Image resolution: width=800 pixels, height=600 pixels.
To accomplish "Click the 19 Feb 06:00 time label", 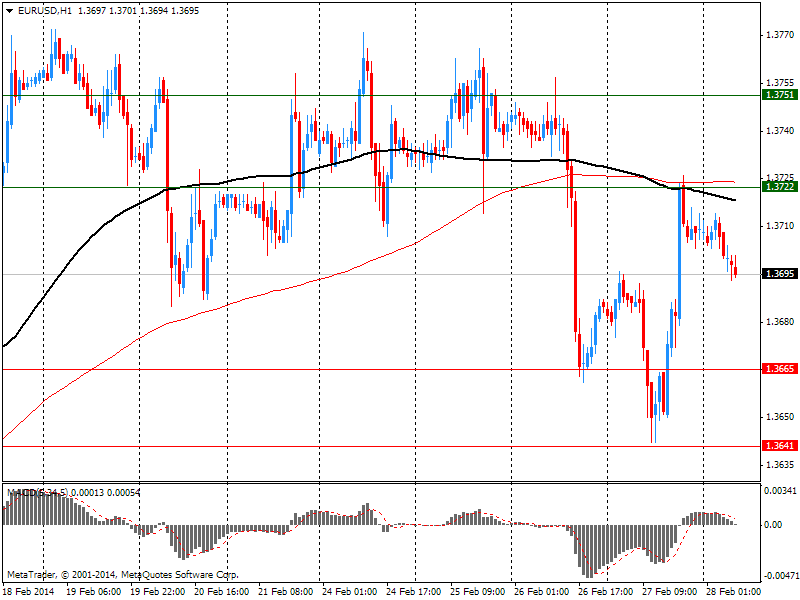I will [x=94, y=592].
